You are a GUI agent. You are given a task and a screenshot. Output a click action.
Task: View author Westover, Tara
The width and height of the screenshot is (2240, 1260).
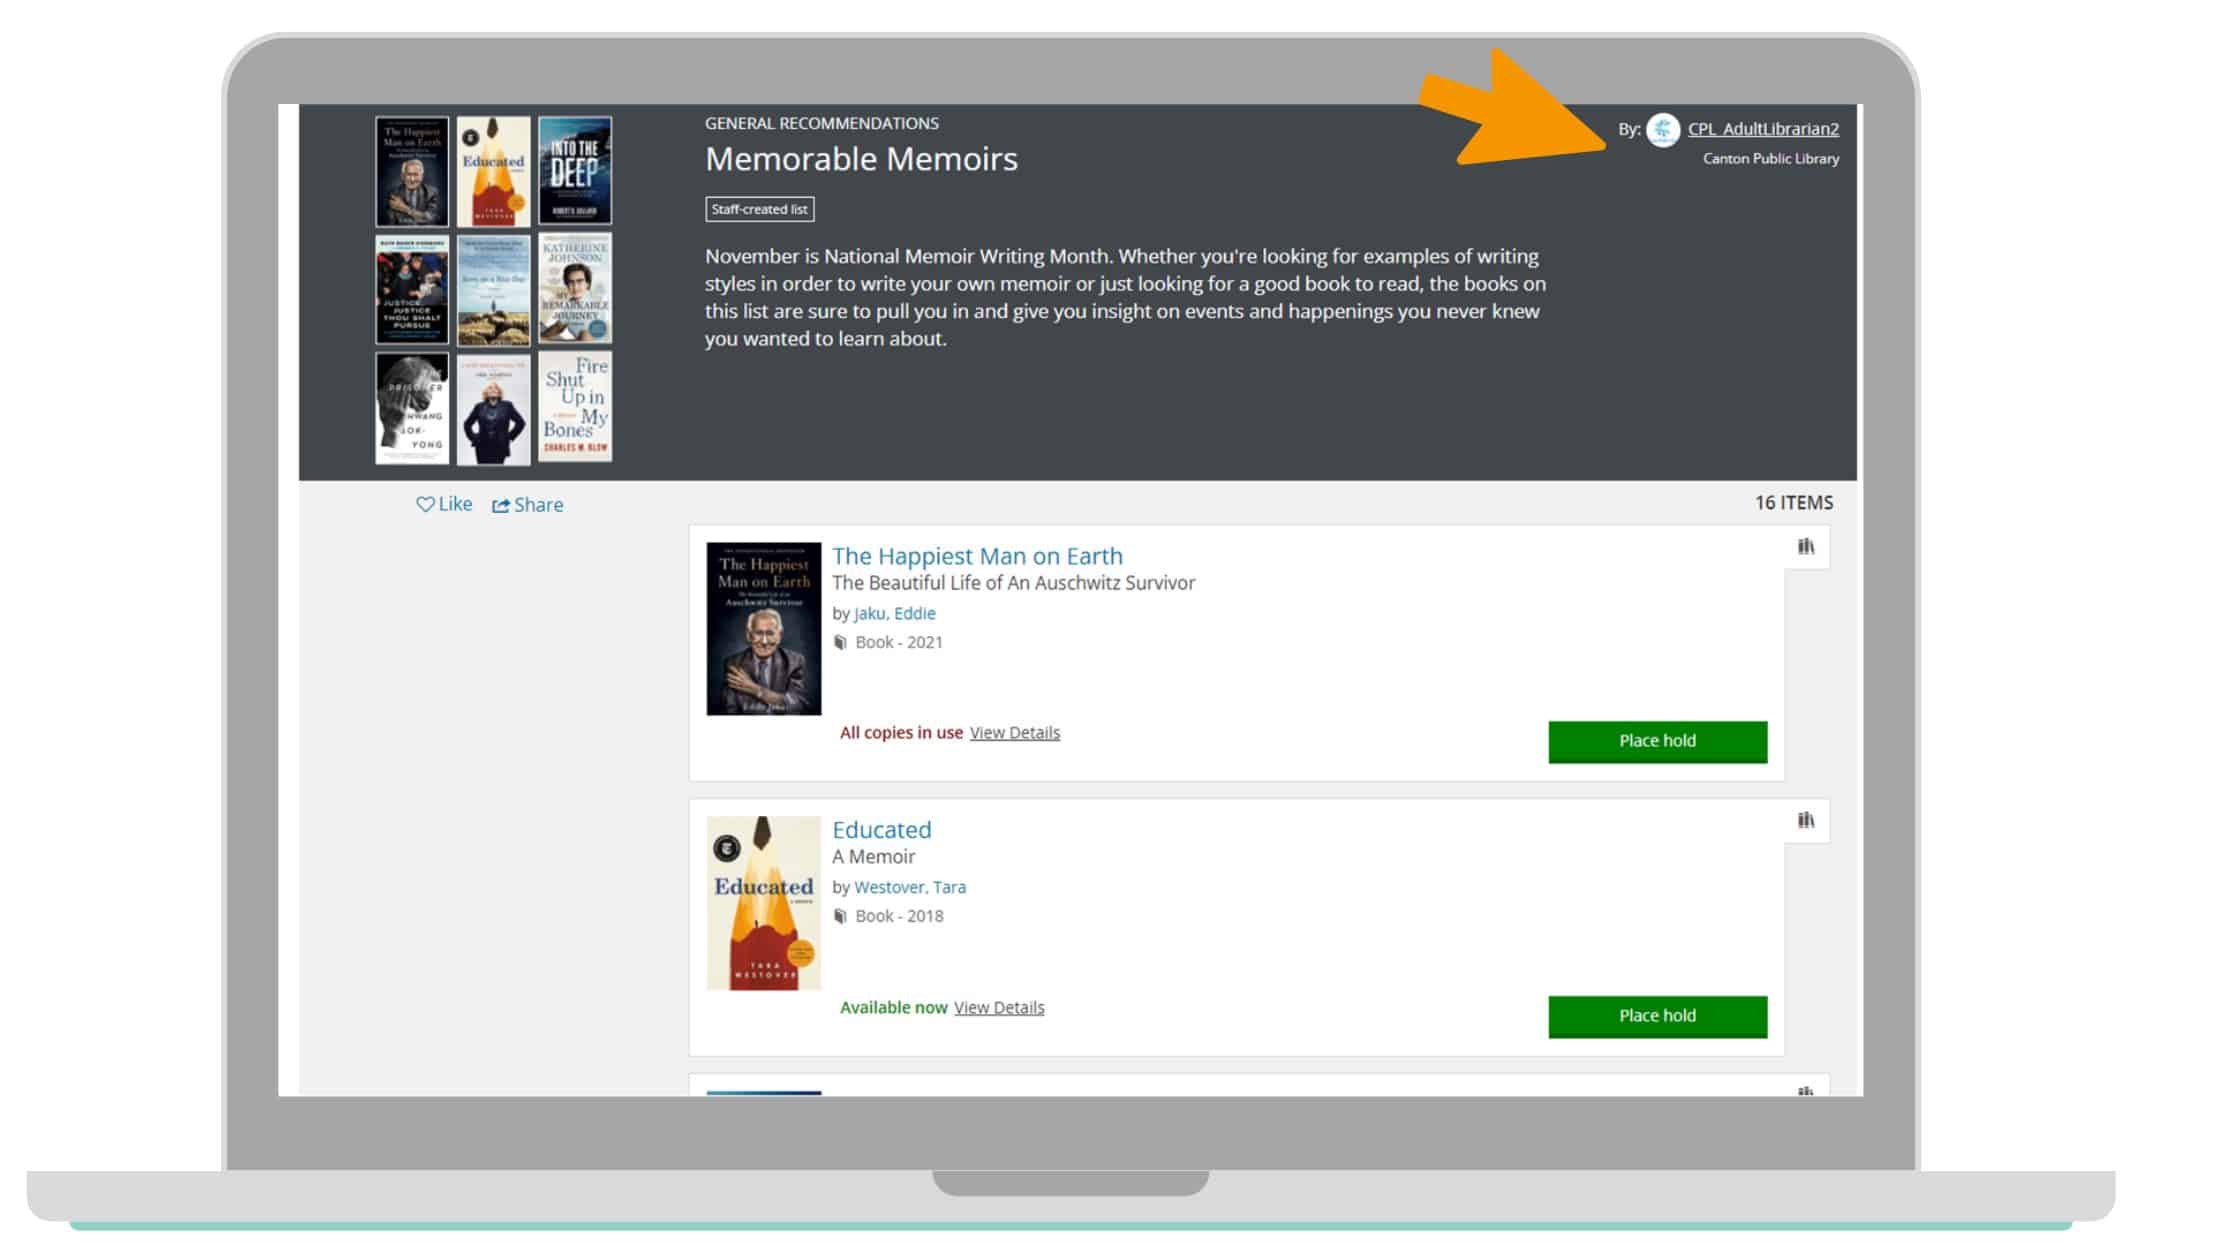910,887
